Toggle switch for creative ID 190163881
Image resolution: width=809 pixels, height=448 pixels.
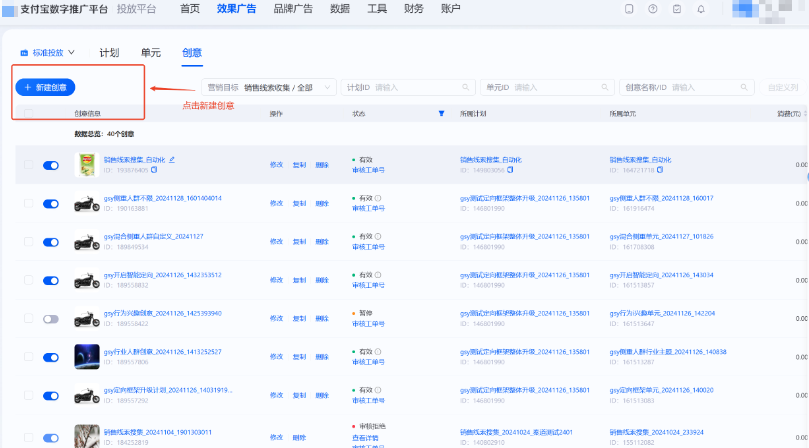[51, 204]
